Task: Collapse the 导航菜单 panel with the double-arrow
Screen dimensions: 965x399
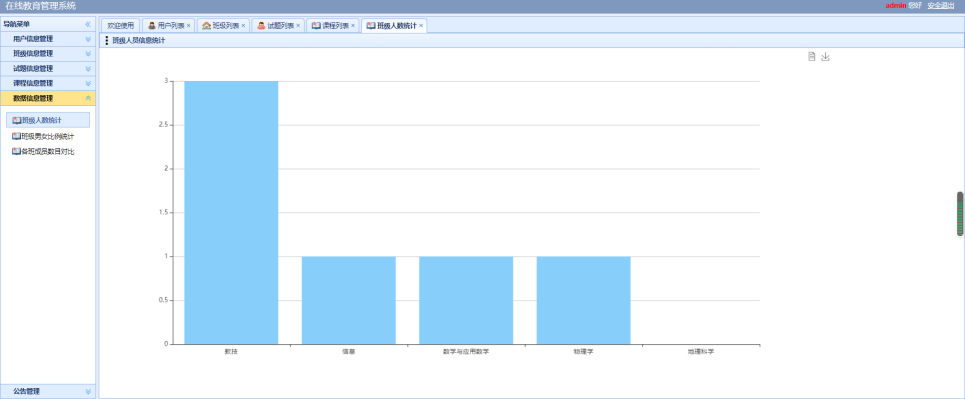Action: [88, 24]
